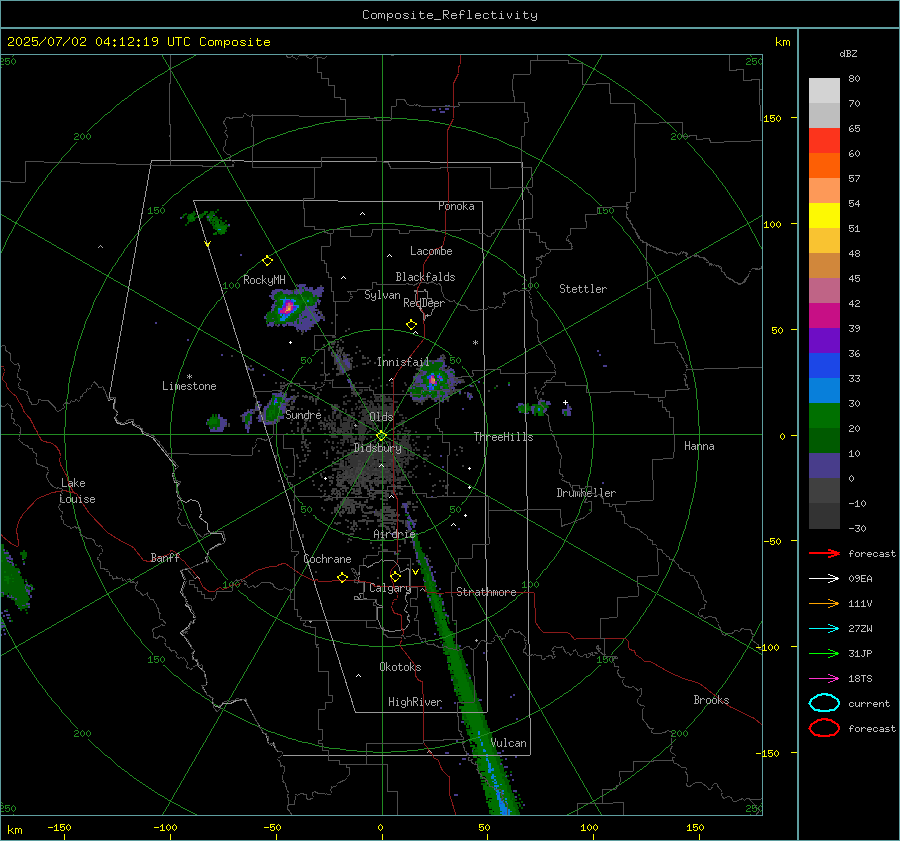
Task: Click the Drumheller label
Action: click(586, 493)
